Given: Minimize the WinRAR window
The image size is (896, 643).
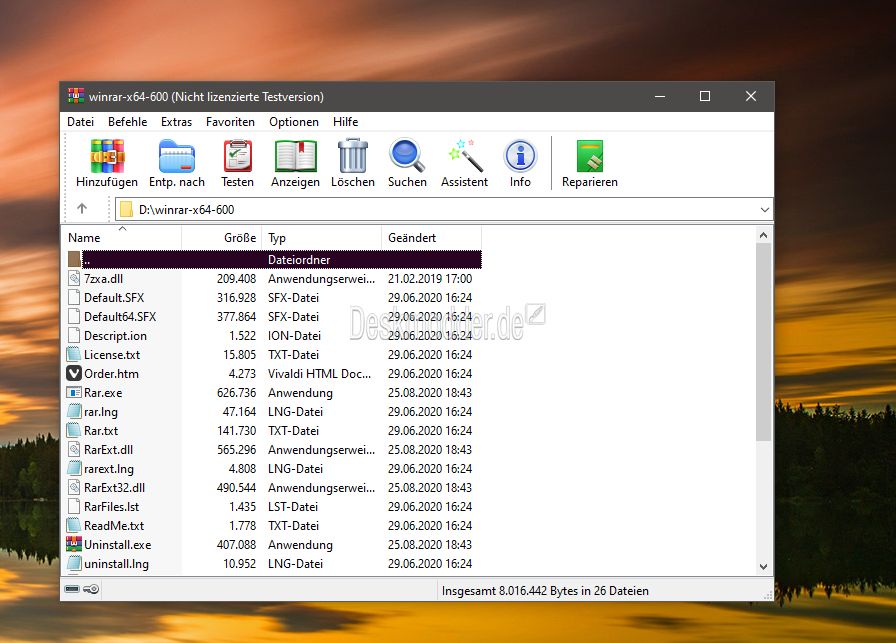Looking at the screenshot, I should click(660, 97).
